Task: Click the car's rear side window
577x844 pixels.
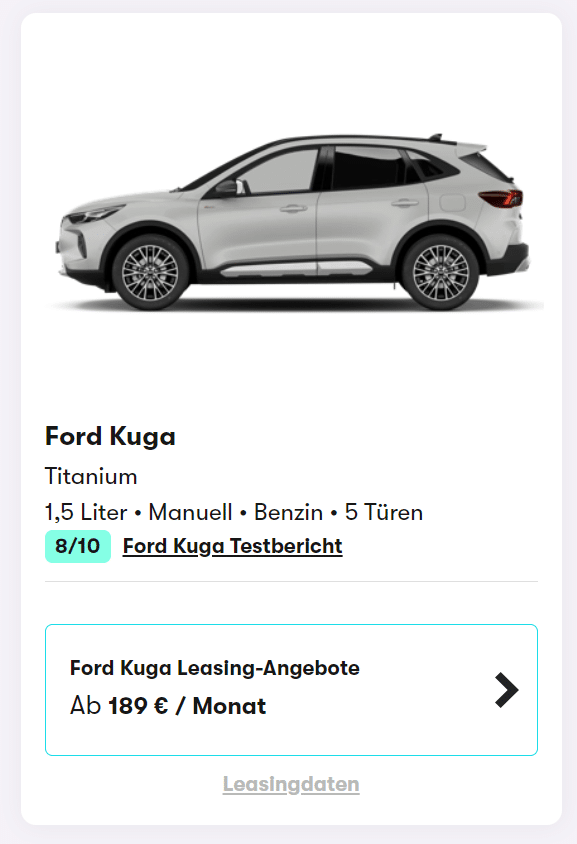Action: pyautogui.click(x=369, y=168)
